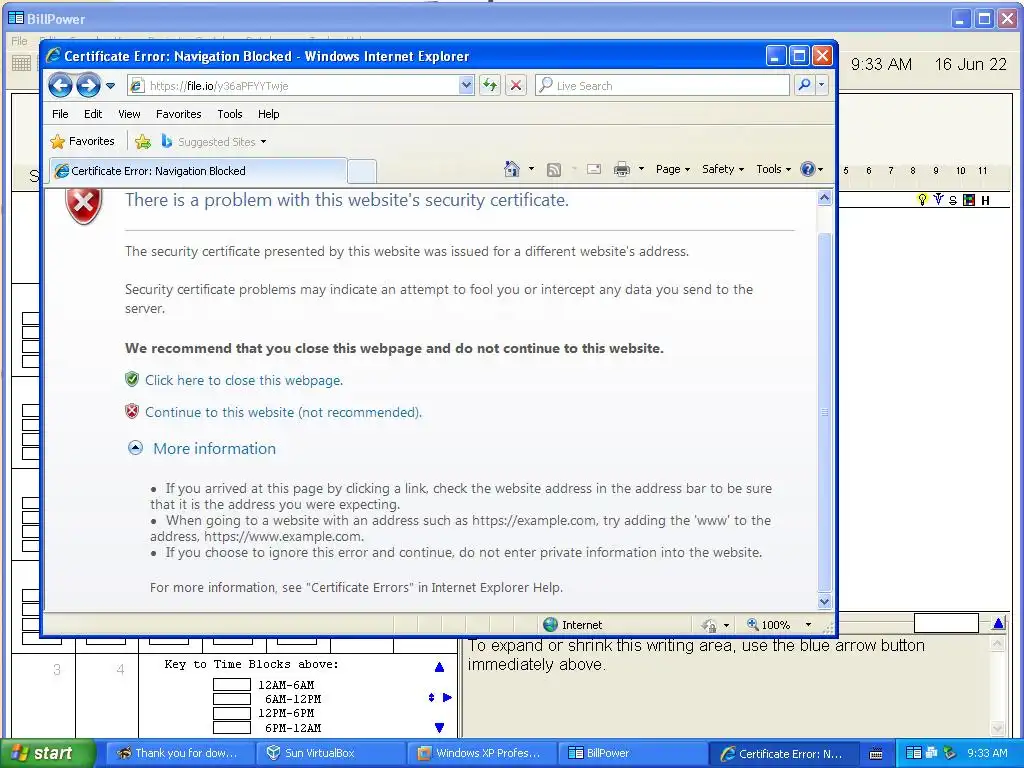1024x768 pixels.
Task: Open the File menu in Internet Explorer
Action: (60, 114)
